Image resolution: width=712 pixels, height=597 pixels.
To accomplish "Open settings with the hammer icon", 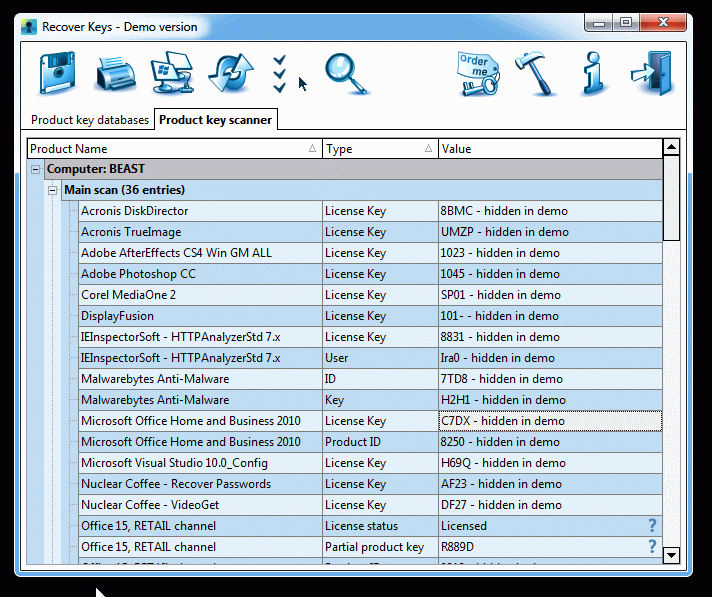I will coord(534,74).
